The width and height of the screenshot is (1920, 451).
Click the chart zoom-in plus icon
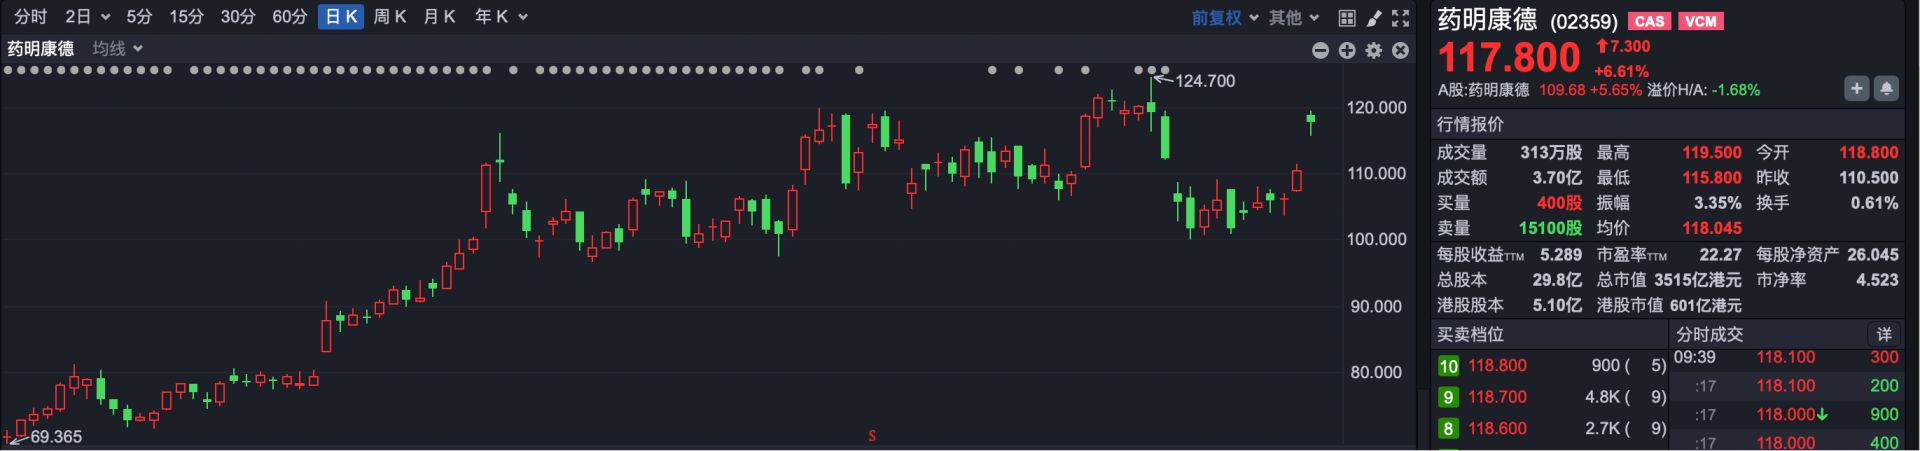[1347, 50]
